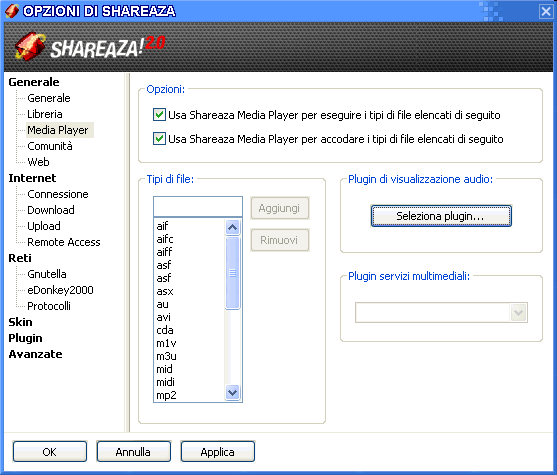The height and width of the screenshot is (475, 557).
Task: Select the Internet category heading
Action: coord(32,178)
